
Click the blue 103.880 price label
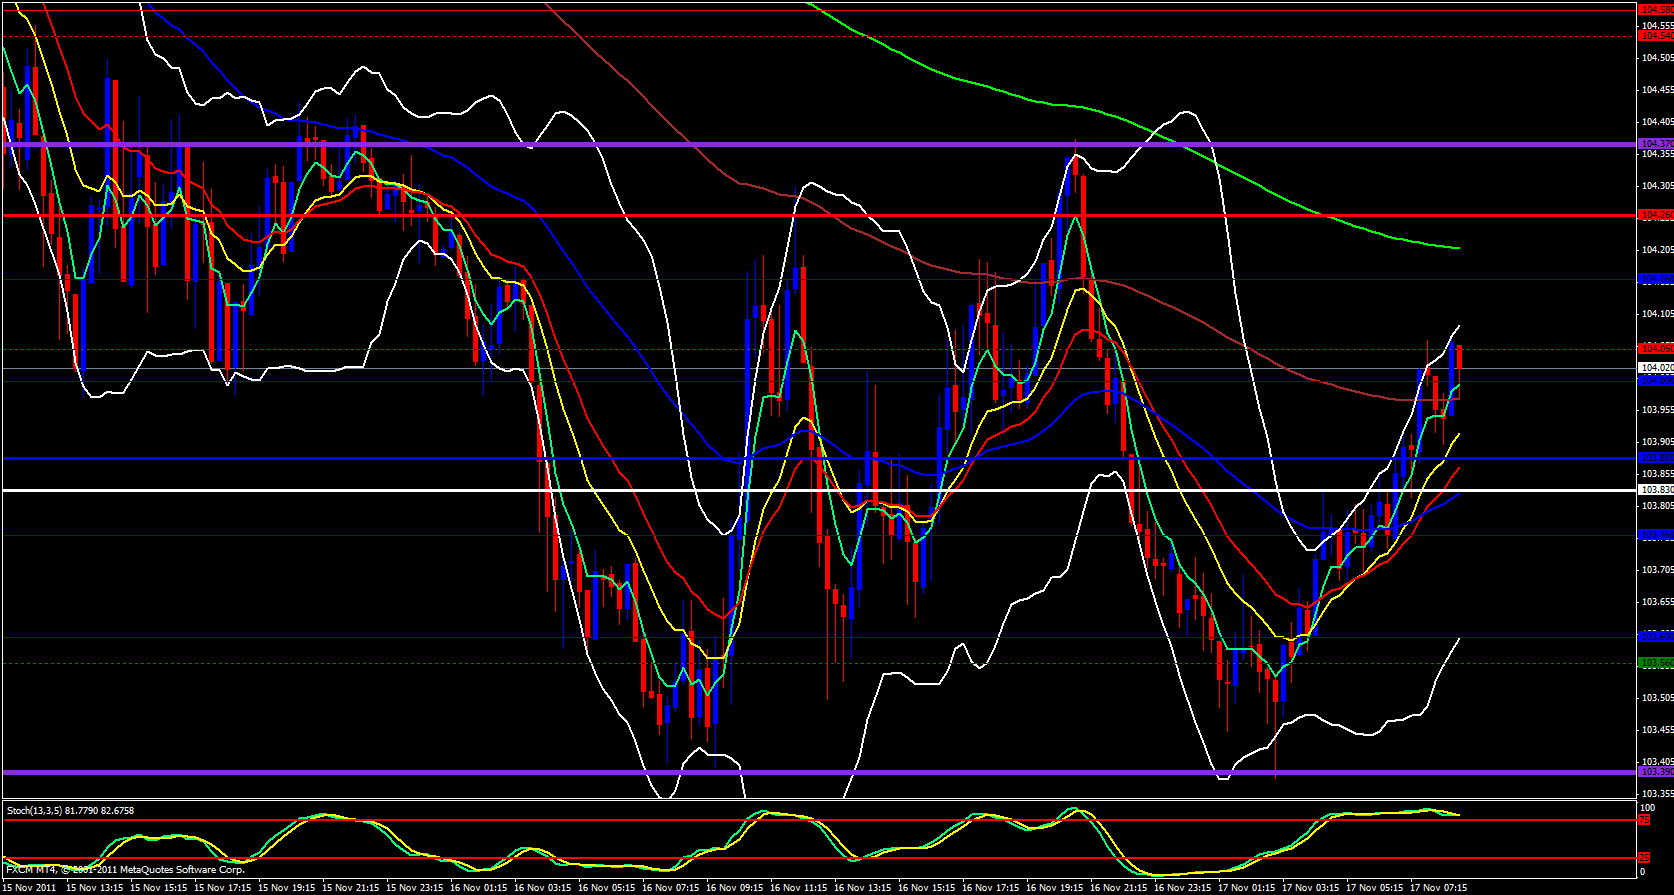[x=1655, y=458]
